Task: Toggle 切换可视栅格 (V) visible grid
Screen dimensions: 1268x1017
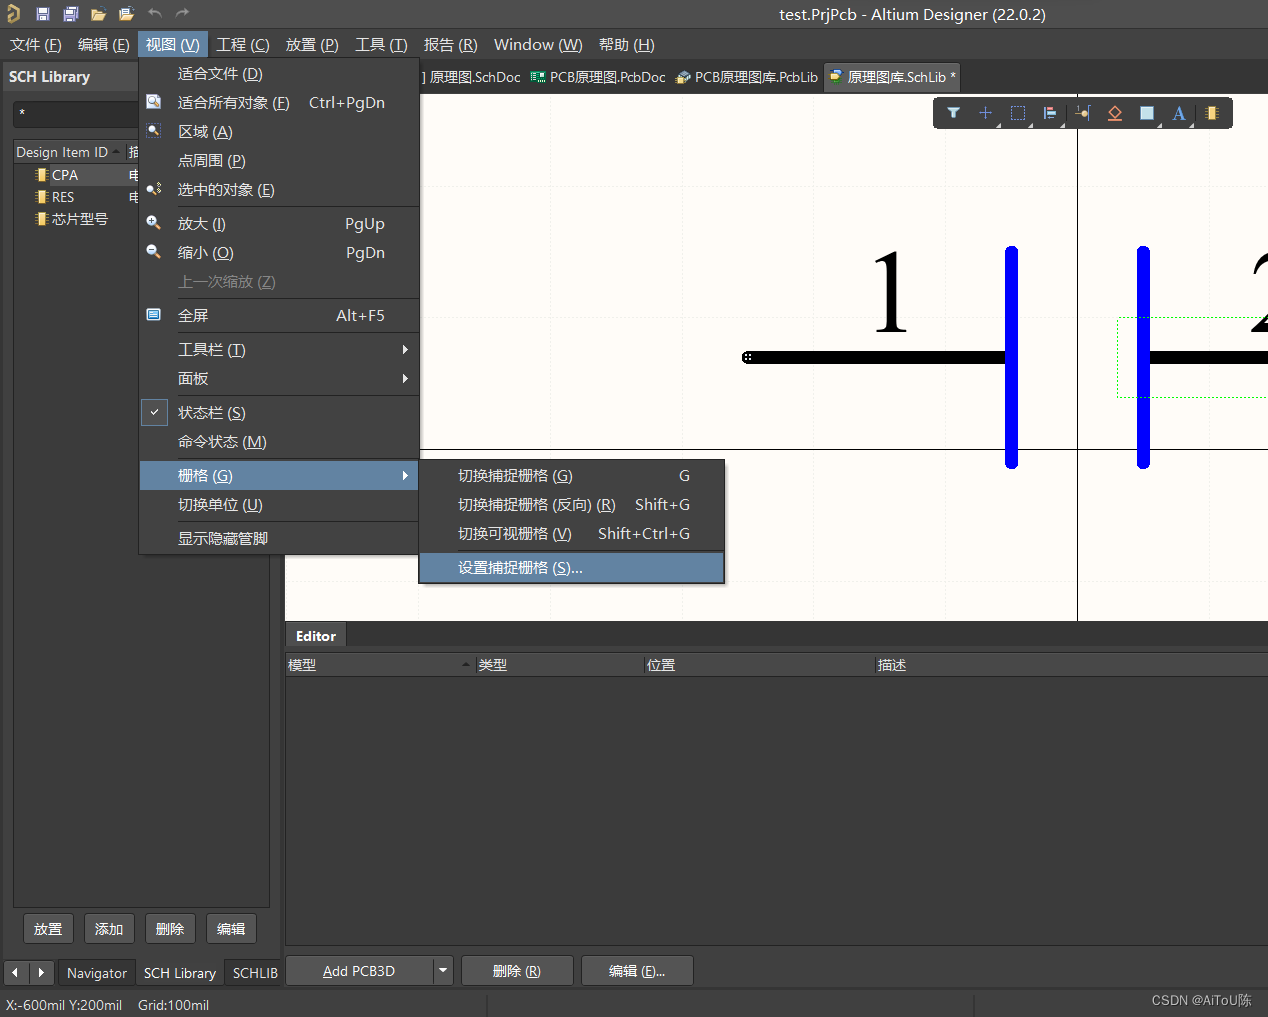Action: tap(572, 534)
